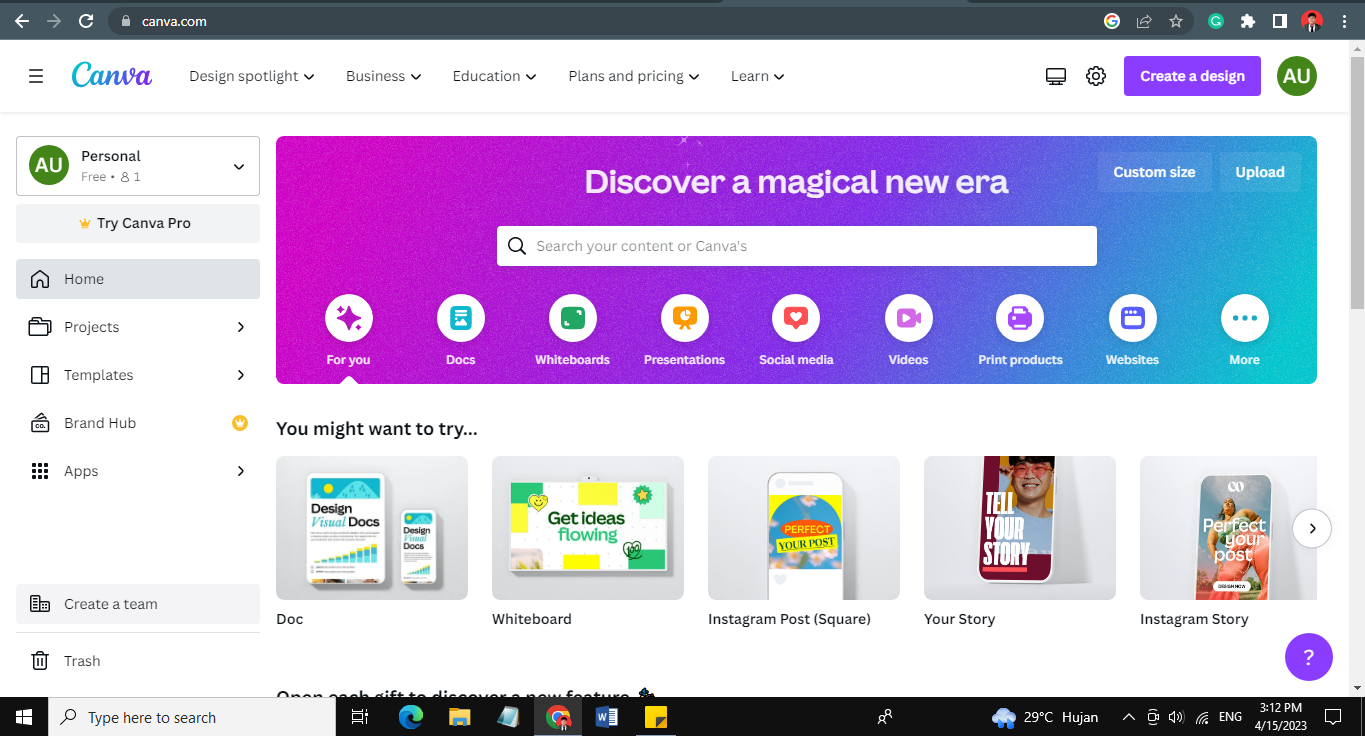Select the Websites category icon
The width and height of the screenshot is (1365, 736).
1131,317
